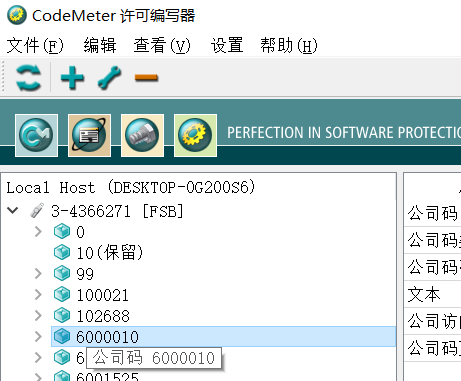461x381 pixels.
Task: Click the cube icon for 6000010
Action: (62, 336)
